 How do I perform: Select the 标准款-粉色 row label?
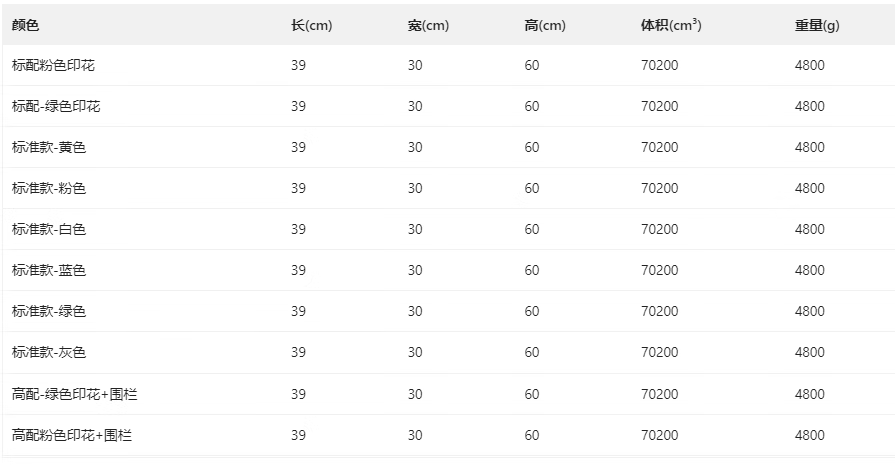click(x=49, y=188)
